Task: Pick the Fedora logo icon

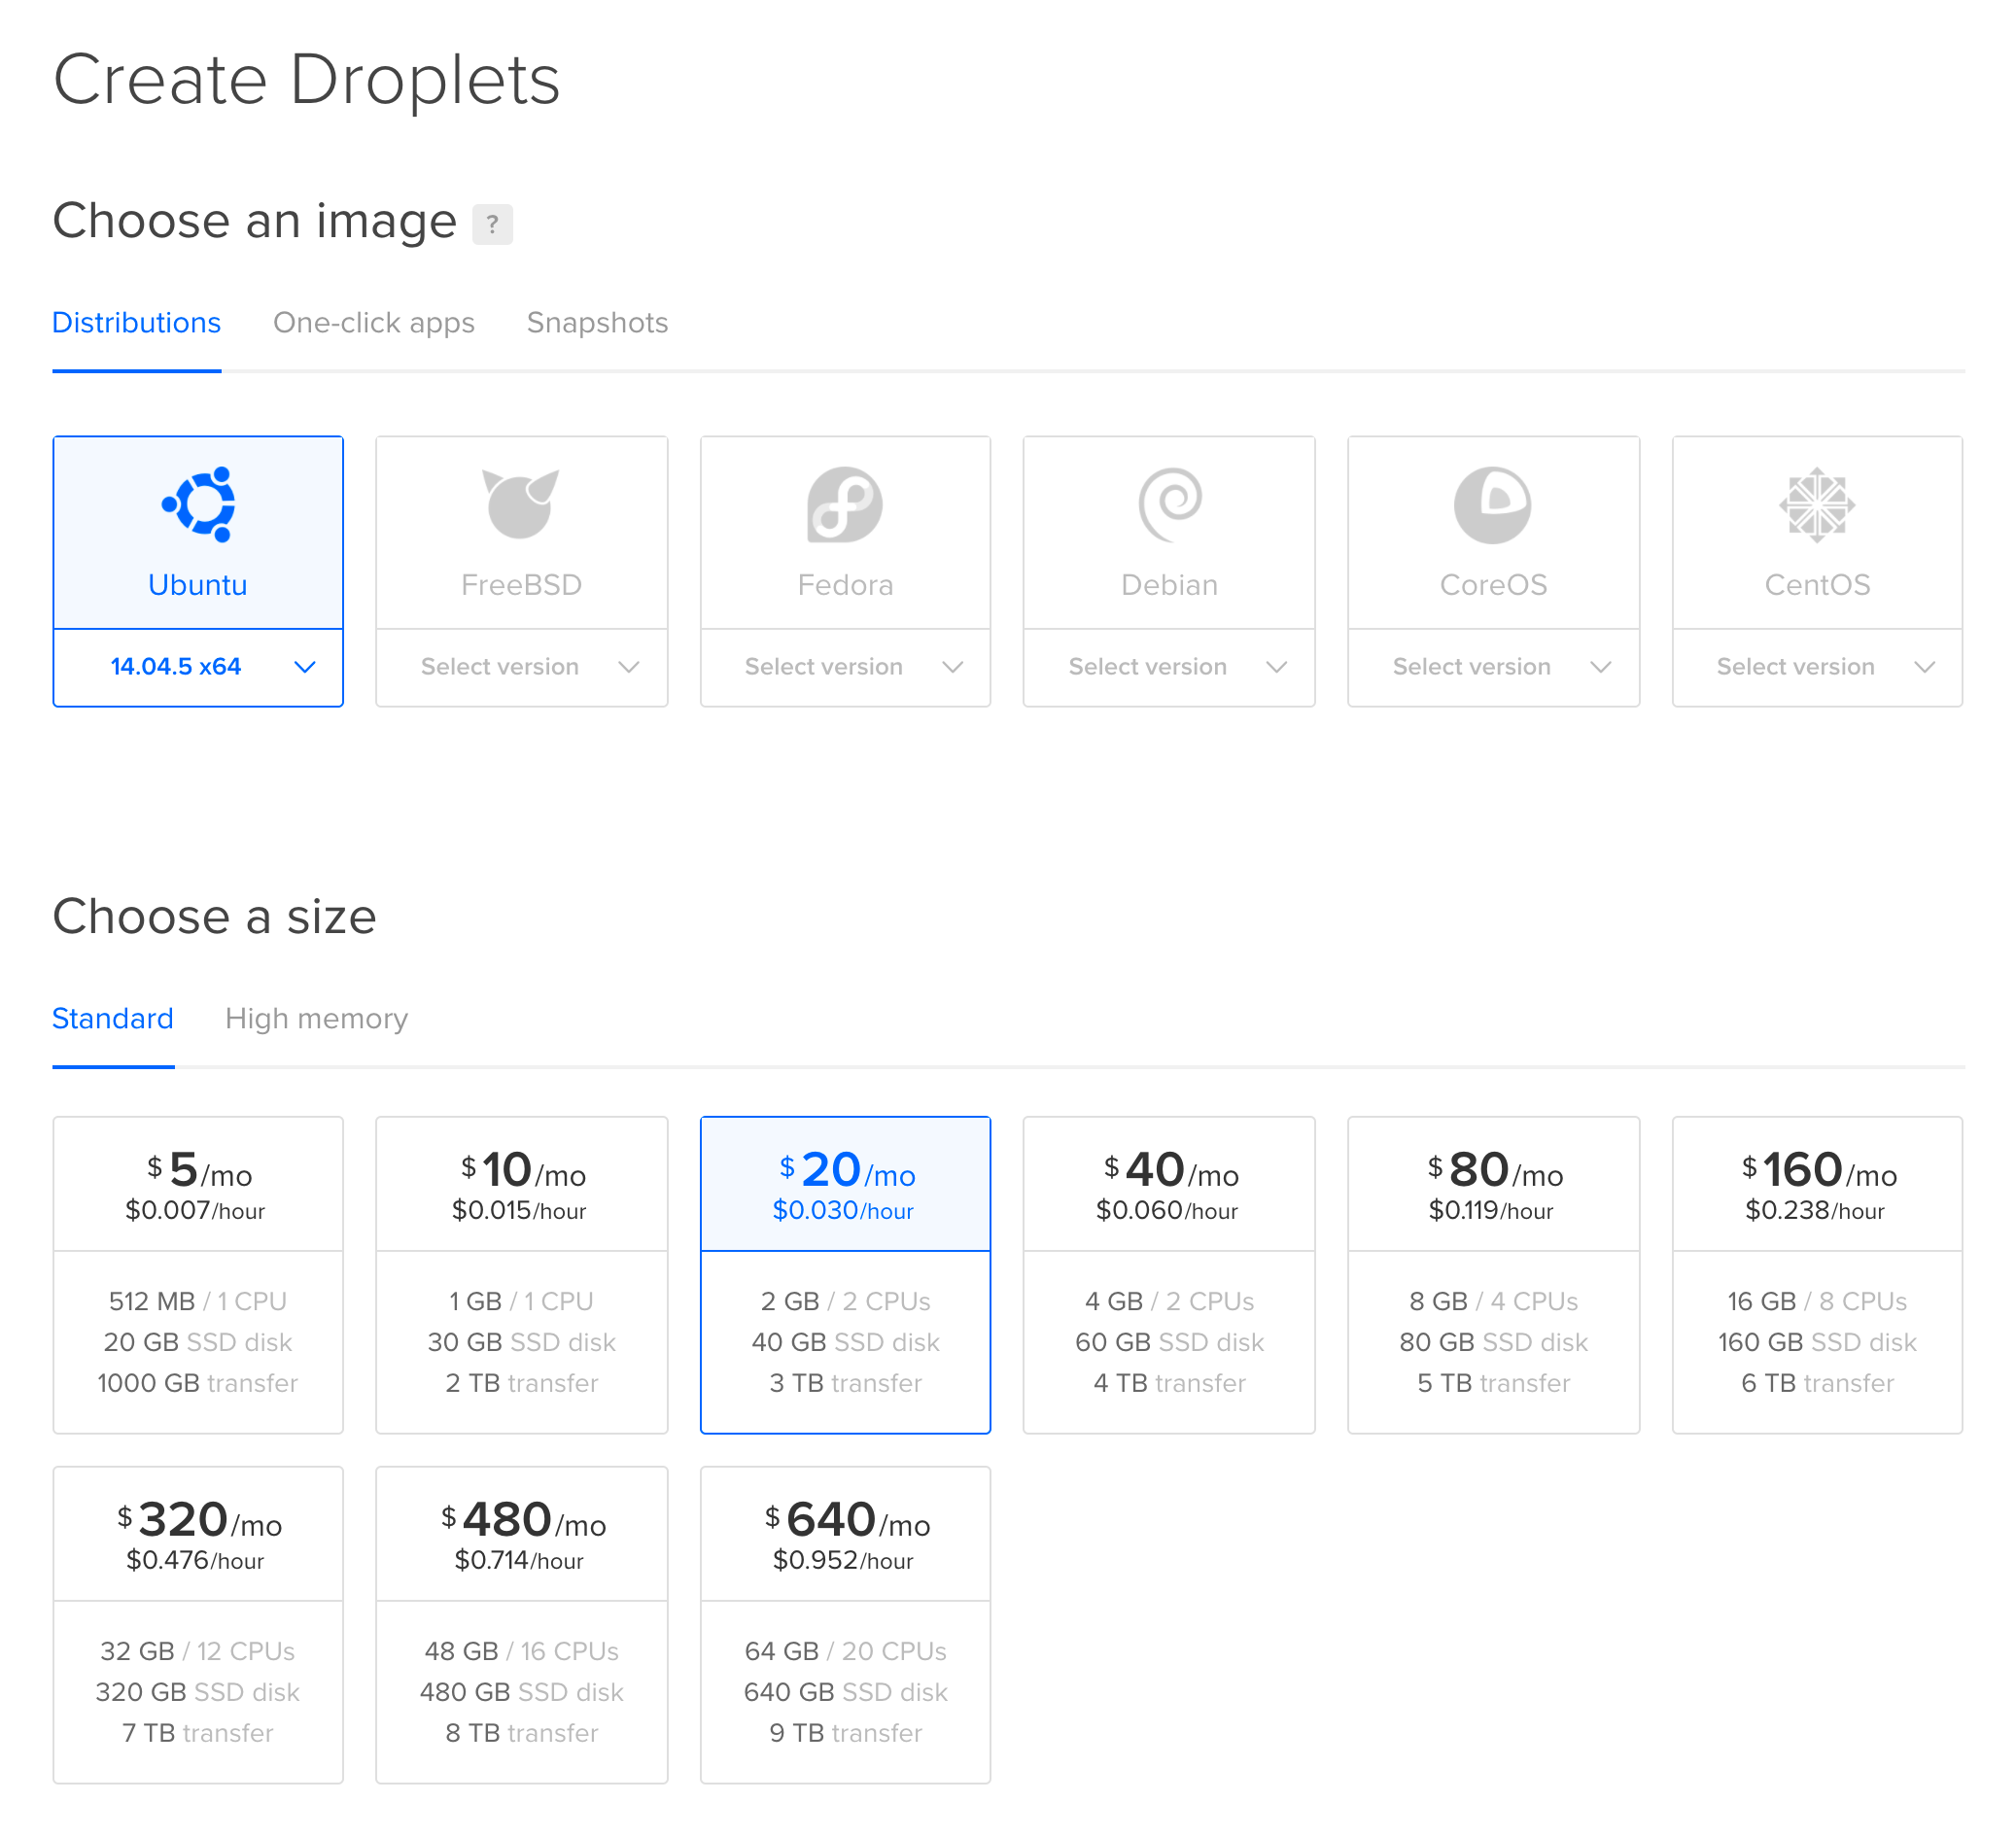Action: click(x=845, y=505)
